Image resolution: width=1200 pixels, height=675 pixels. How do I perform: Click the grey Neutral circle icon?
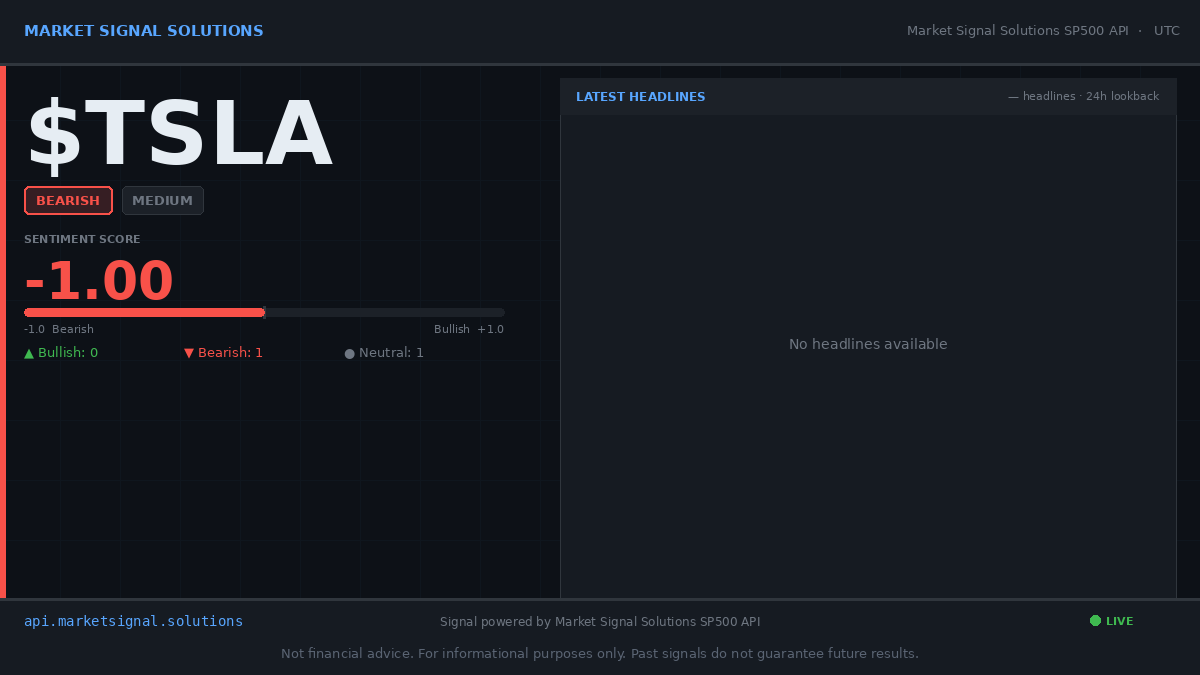click(349, 353)
